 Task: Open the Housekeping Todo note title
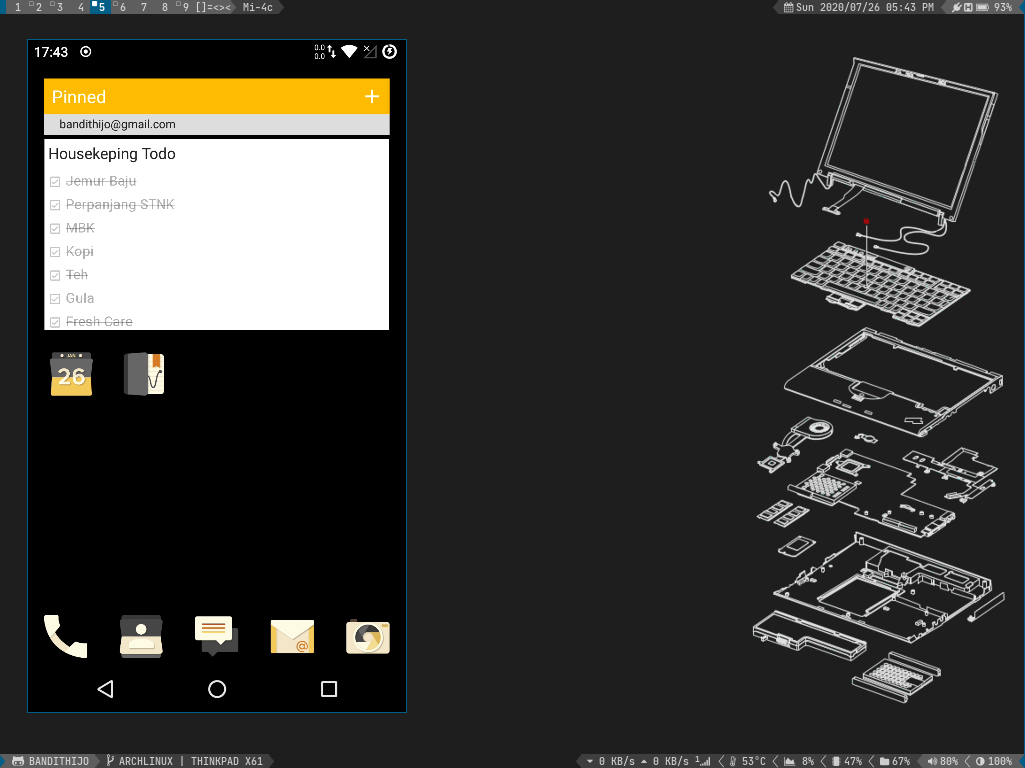pos(112,154)
